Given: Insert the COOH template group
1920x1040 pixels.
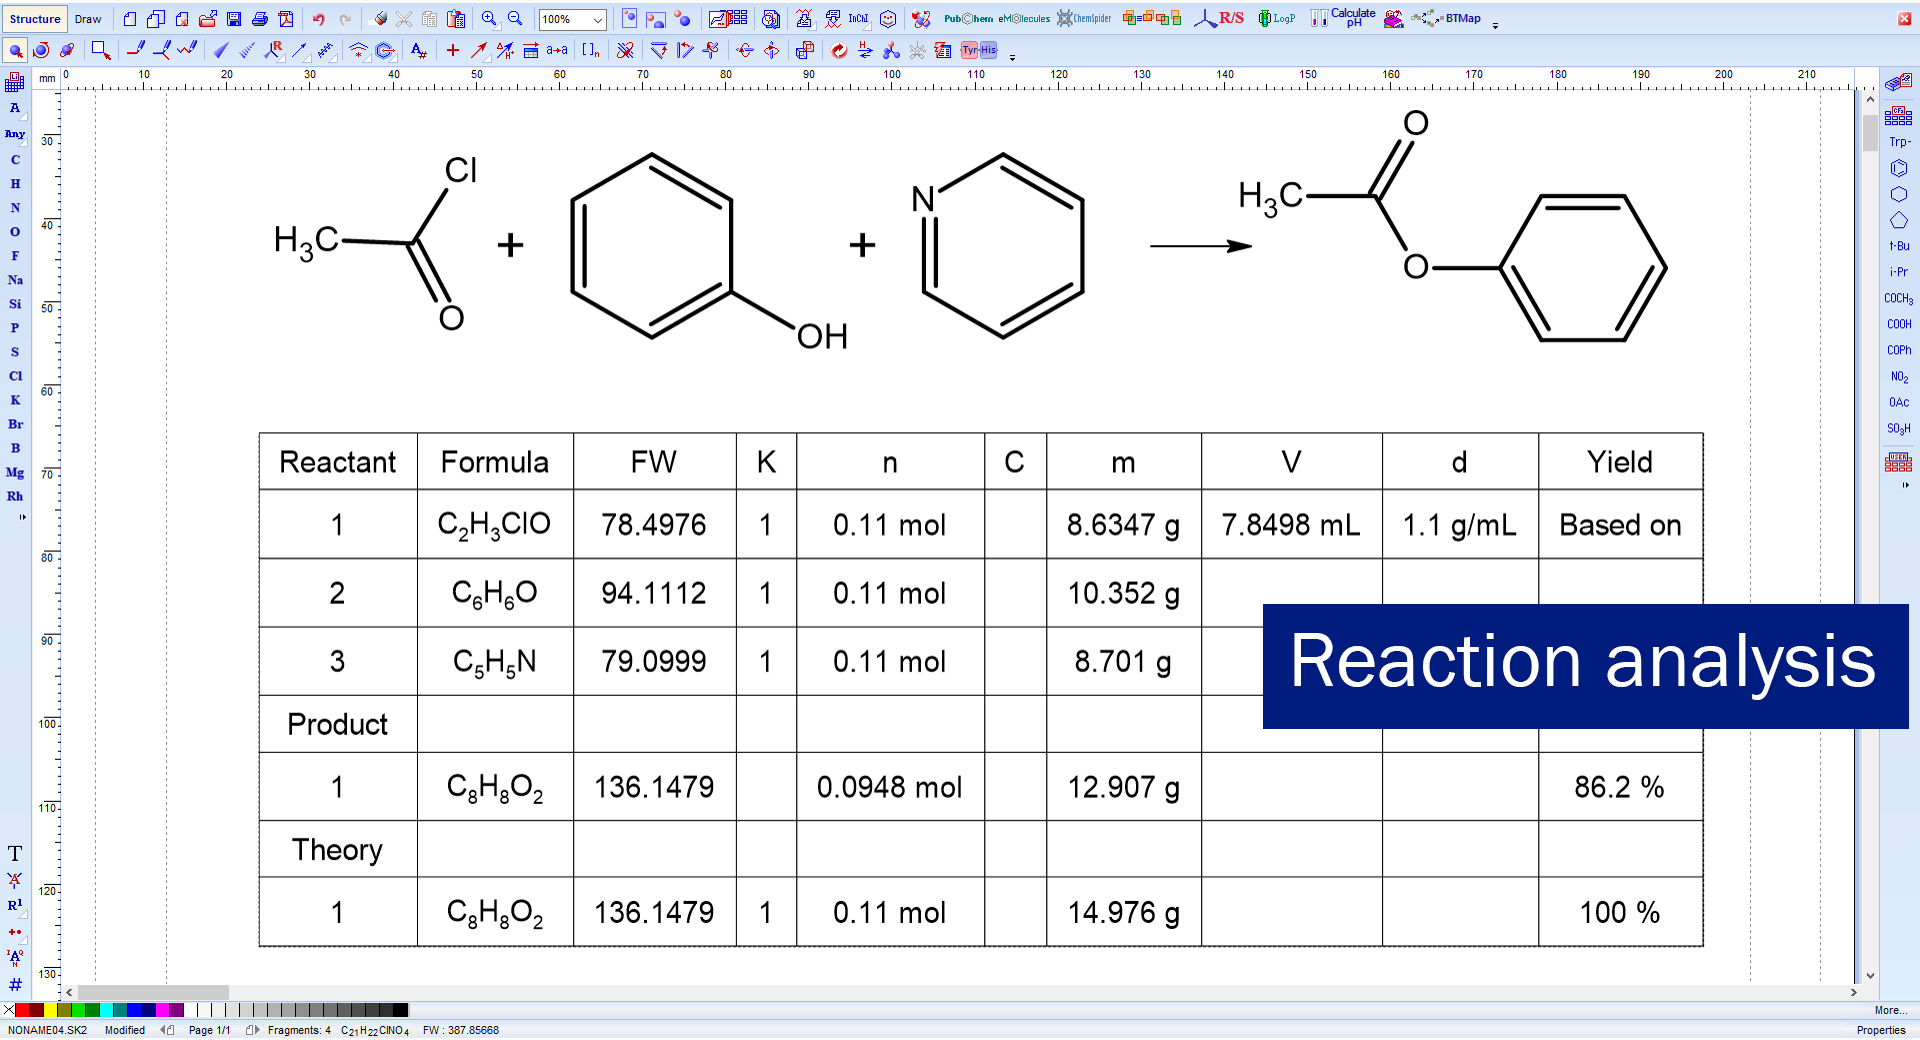Looking at the screenshot, I should tap(1898, 324).
